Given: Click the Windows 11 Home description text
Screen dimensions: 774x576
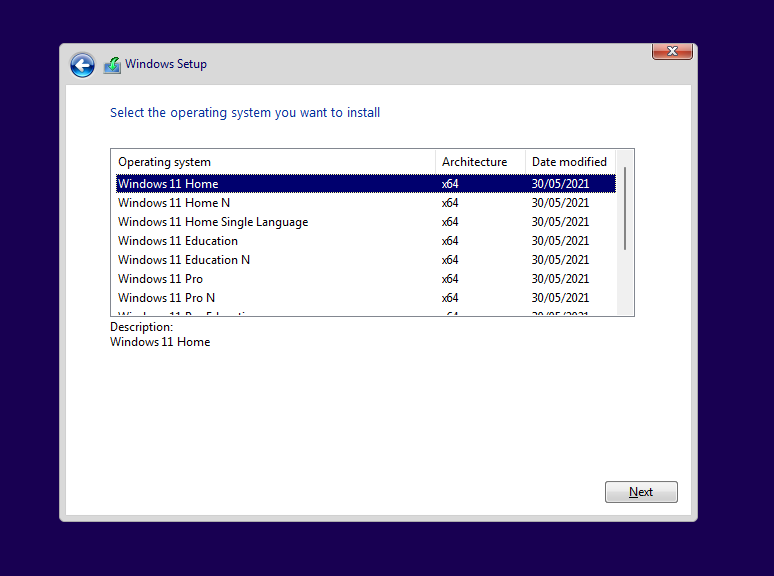Looking at the screenshot, I should [x=160, y=342].
